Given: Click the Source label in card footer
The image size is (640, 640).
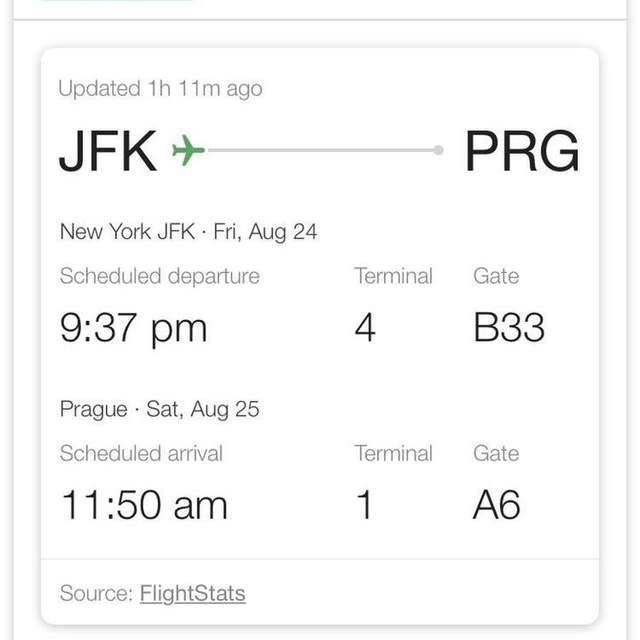Looking at the screenshot, I should click(96, 593).
